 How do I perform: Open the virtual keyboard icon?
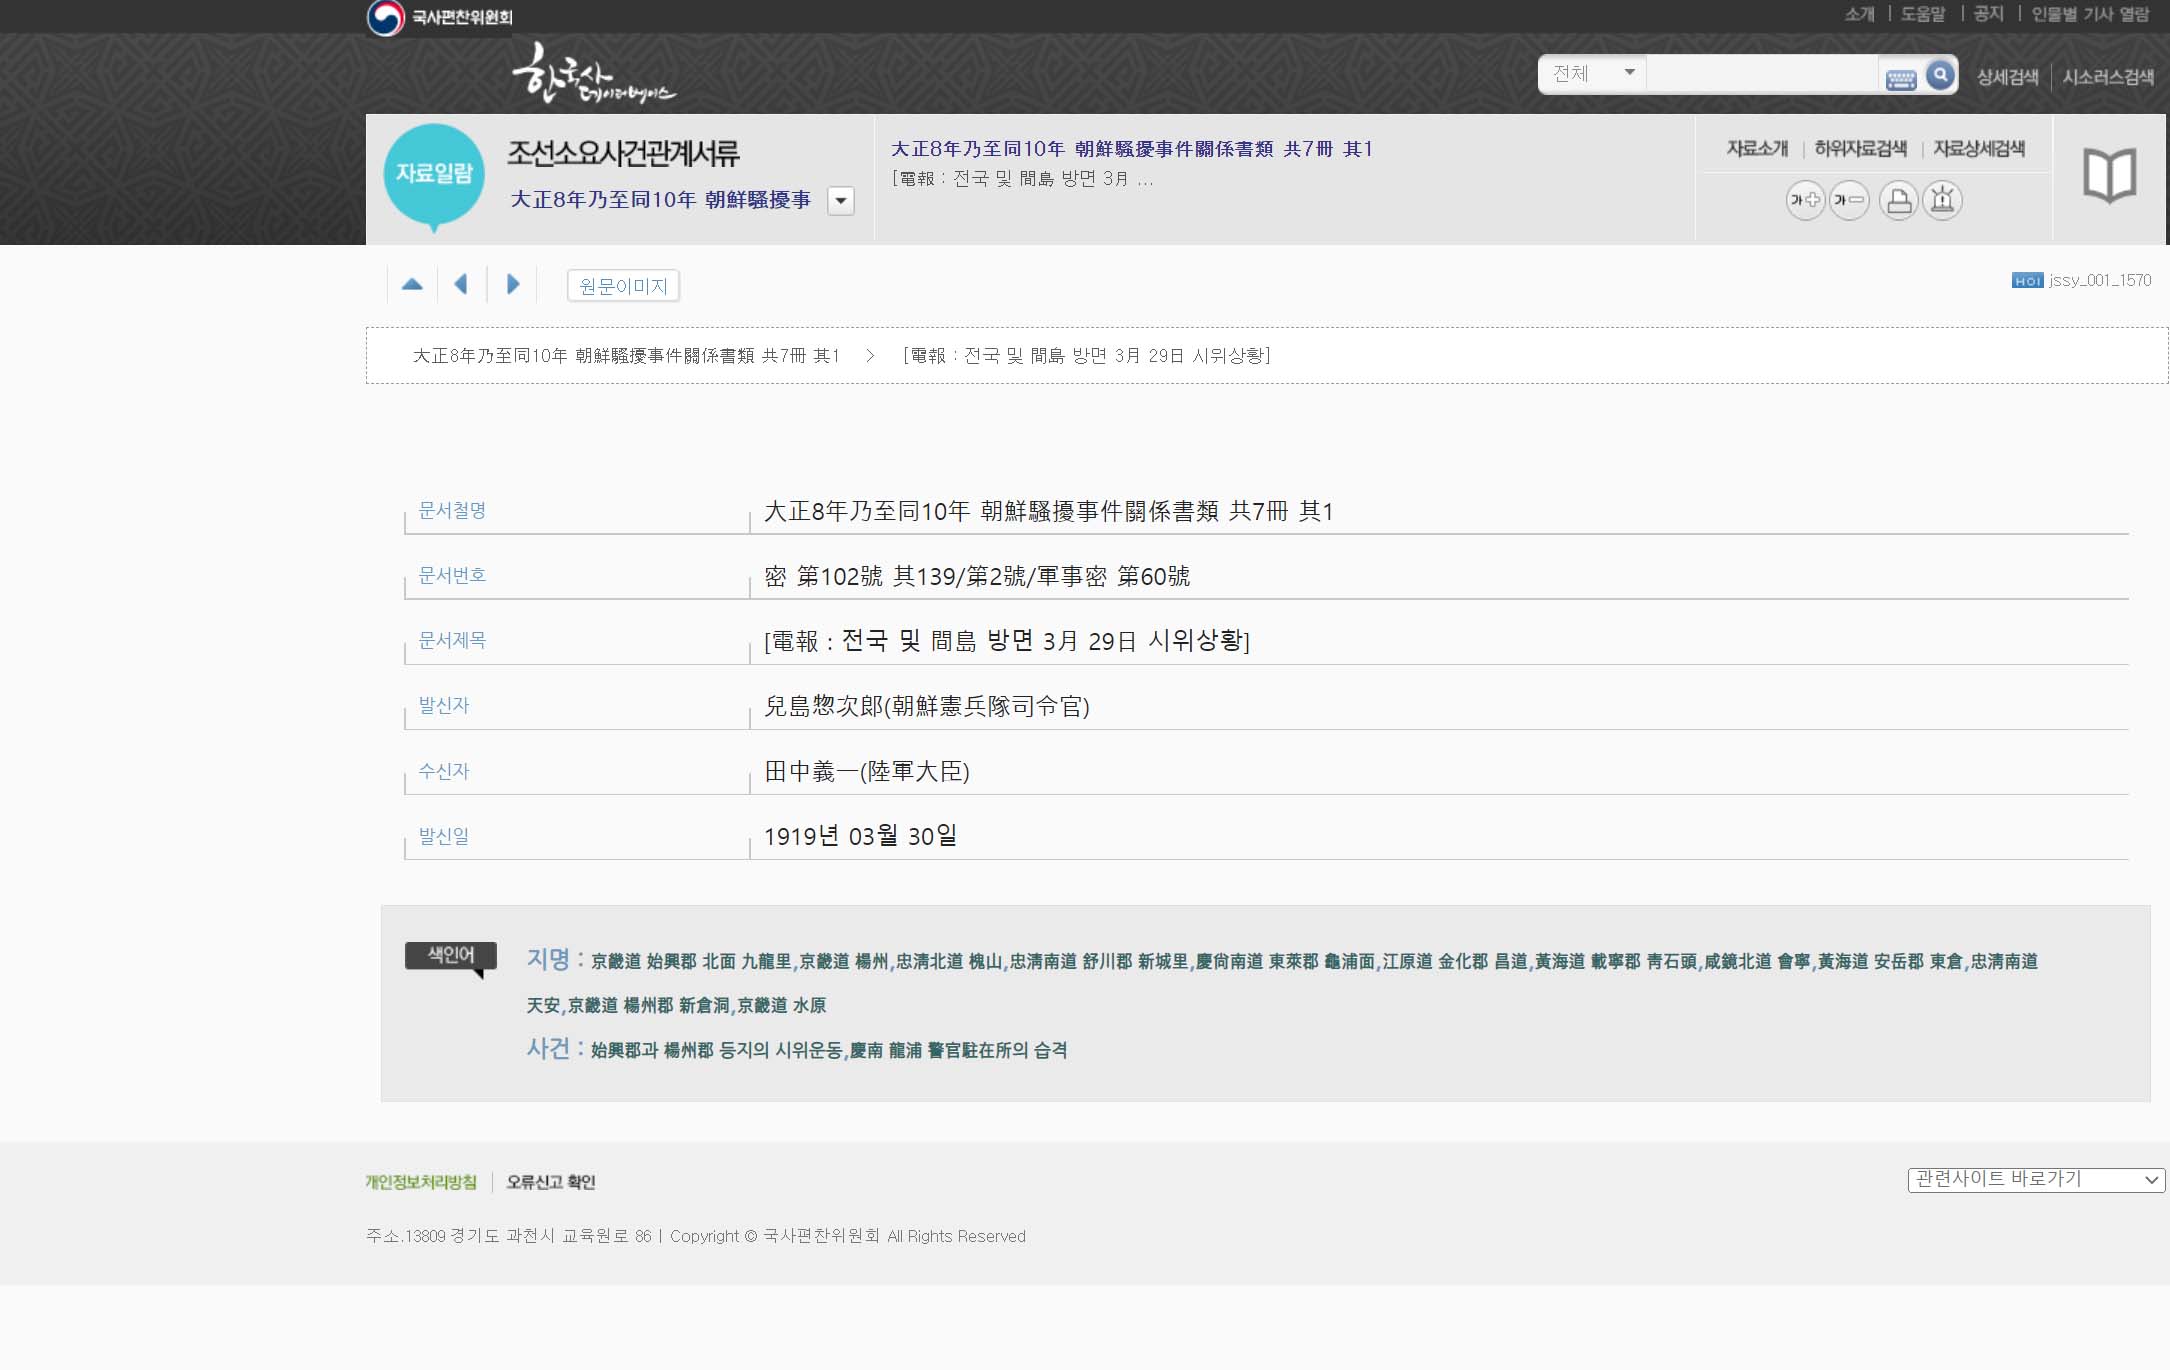(1900, 79)
